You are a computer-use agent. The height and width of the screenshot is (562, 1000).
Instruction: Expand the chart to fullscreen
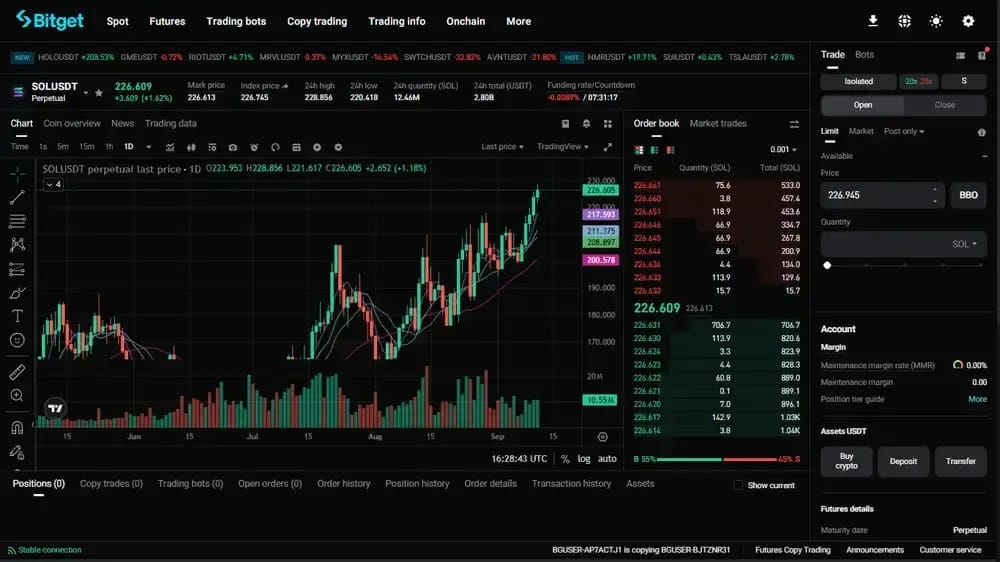pos(608,147)
